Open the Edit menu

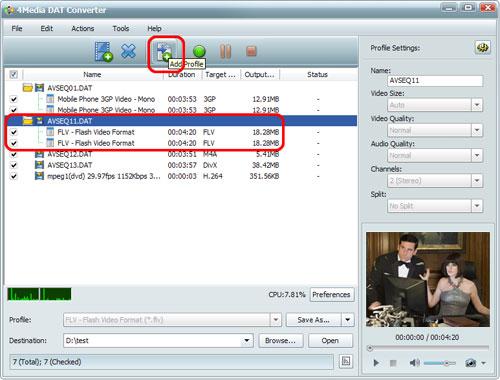[47, 29]
